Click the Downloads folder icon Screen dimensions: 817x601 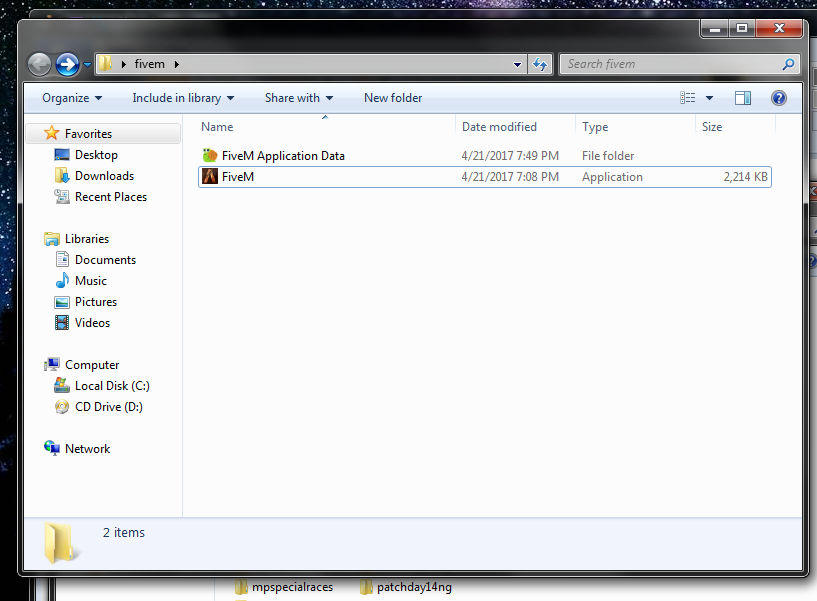click(x=62, y=176)
